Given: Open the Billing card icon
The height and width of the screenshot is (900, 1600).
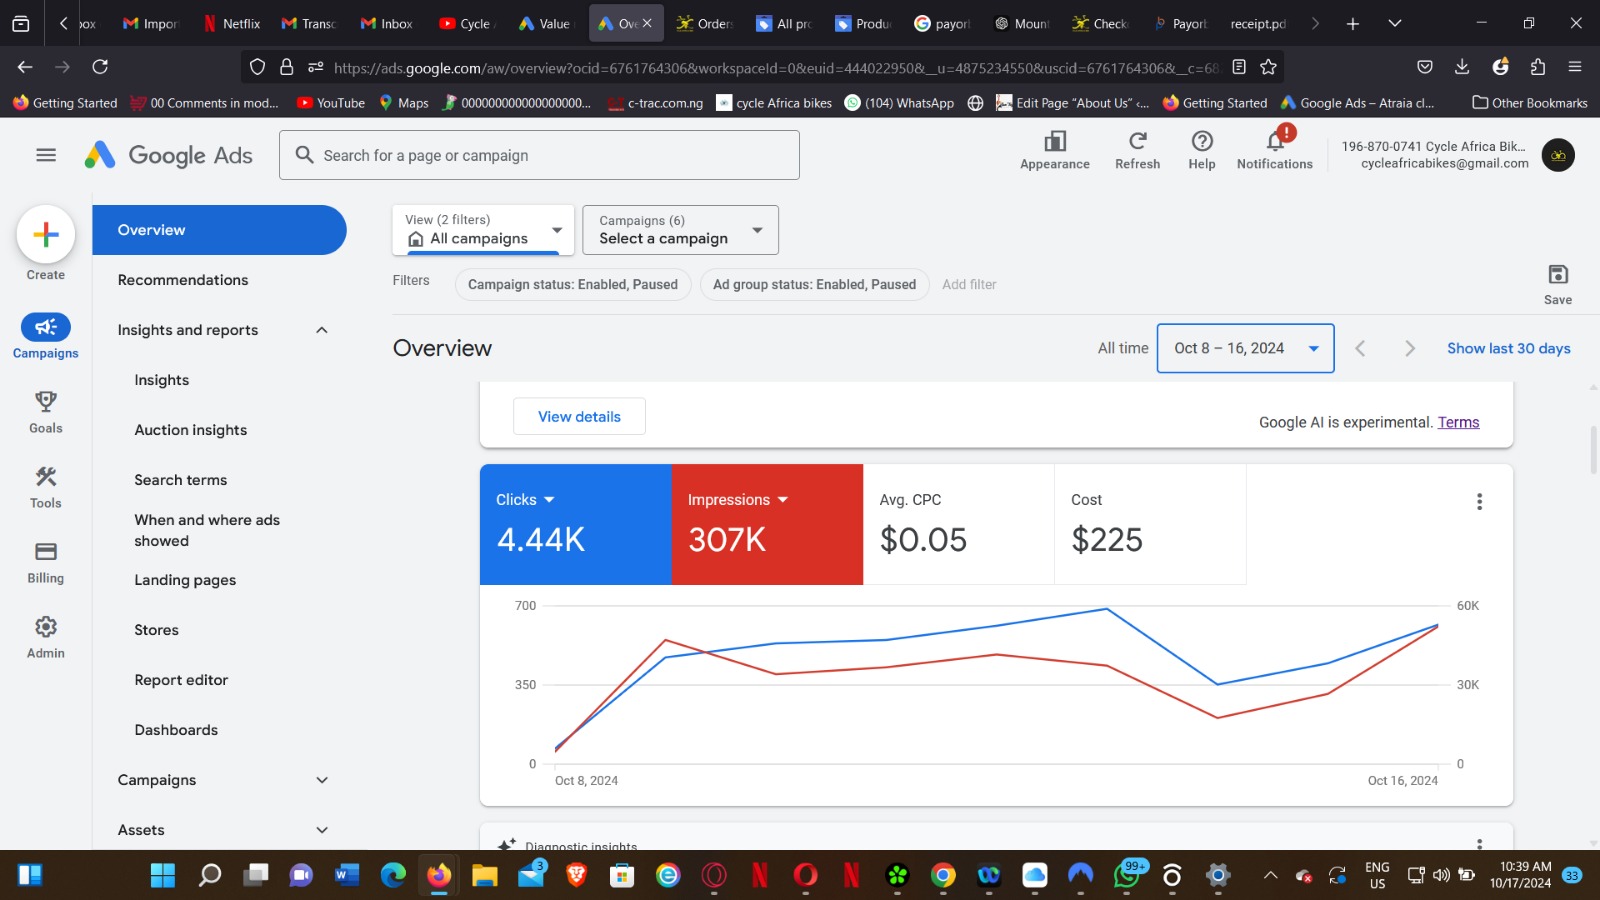Looking at the screenshot, I should (x=46, y=552).
